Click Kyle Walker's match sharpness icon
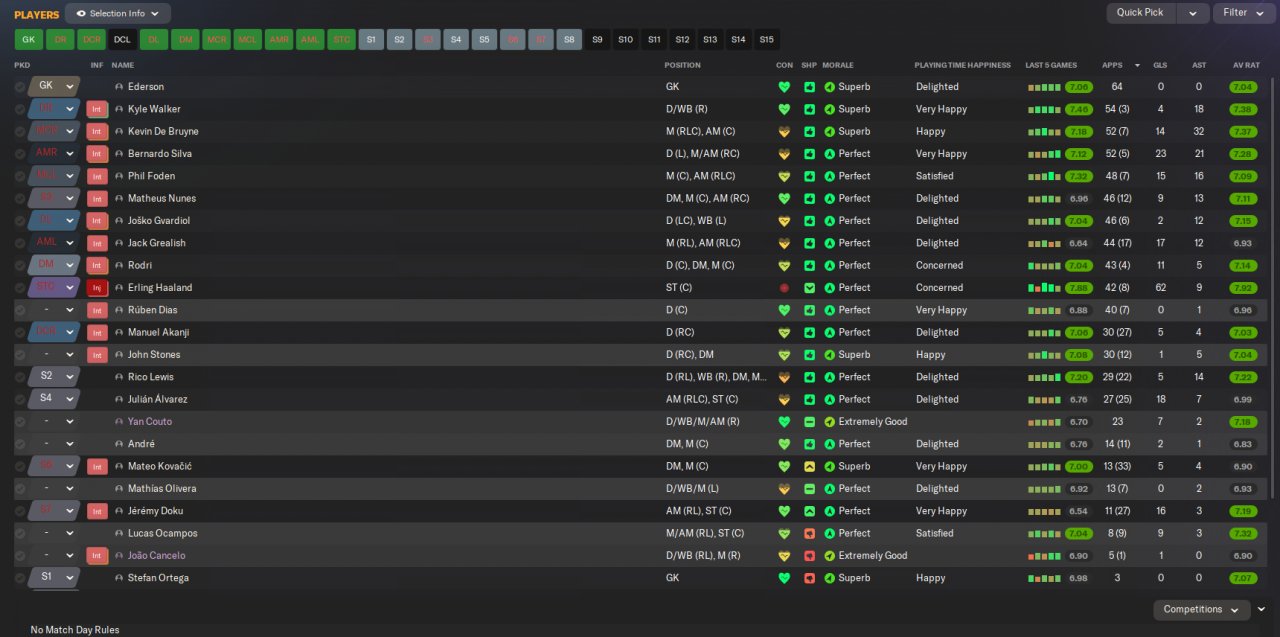 [x=810, y=109]
